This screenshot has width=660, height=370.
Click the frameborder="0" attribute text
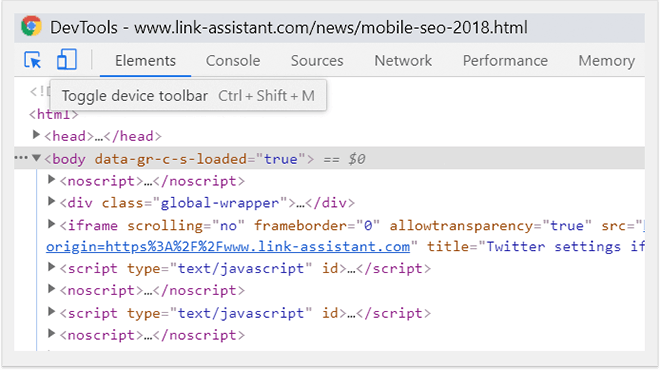tap(317, 226)
